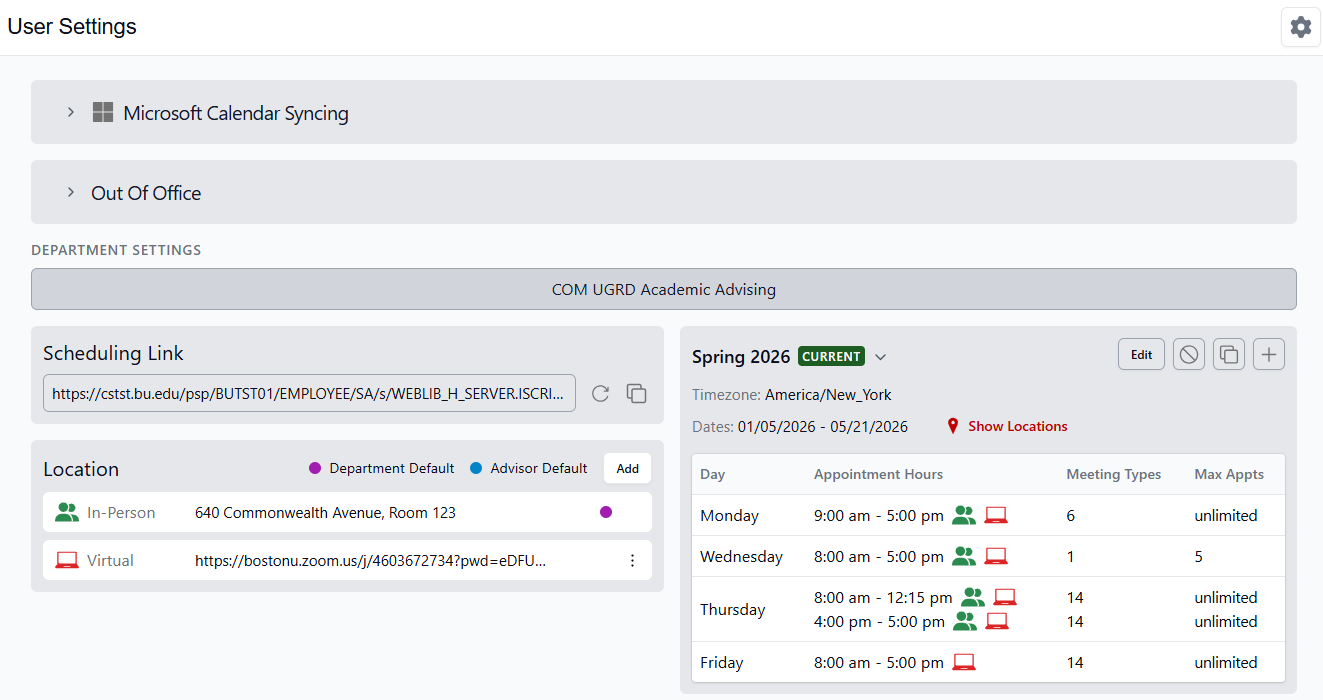The width and height of the screenshot is (1323, 700).
Task: Click the purple Department Default dot in legend
Action: coord(315,468)
